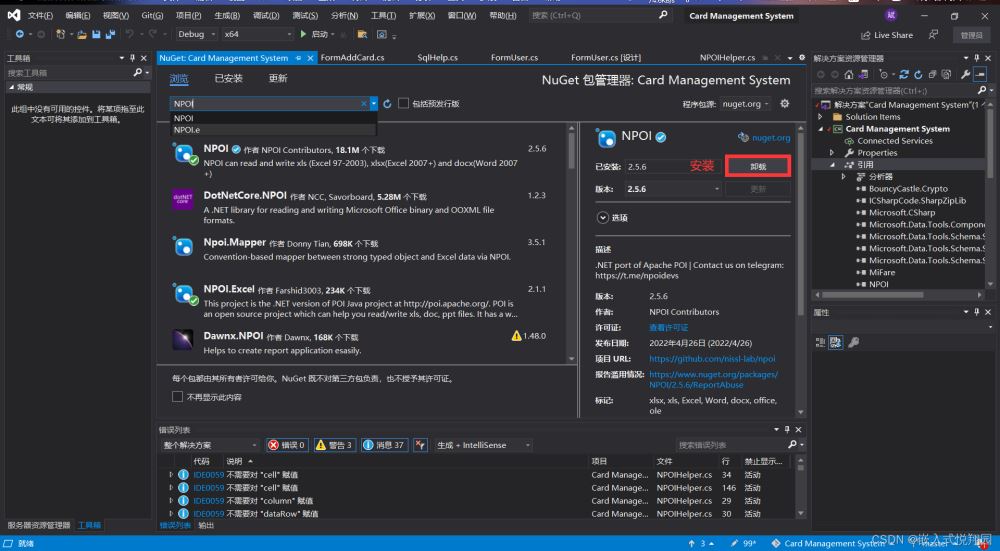Enable include prerelease checkbox

point(403,103)
